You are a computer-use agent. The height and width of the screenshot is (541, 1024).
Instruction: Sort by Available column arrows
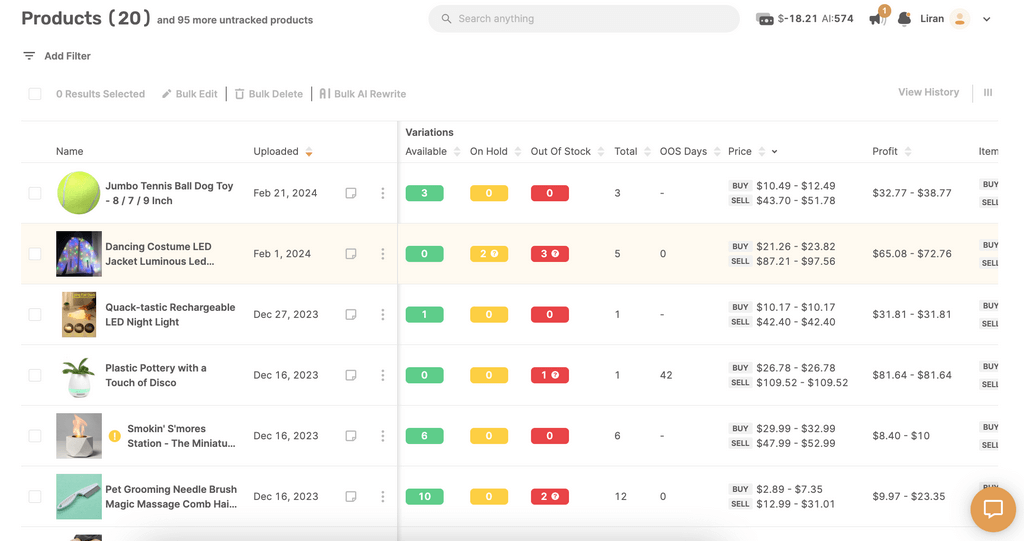coord(456,152)
